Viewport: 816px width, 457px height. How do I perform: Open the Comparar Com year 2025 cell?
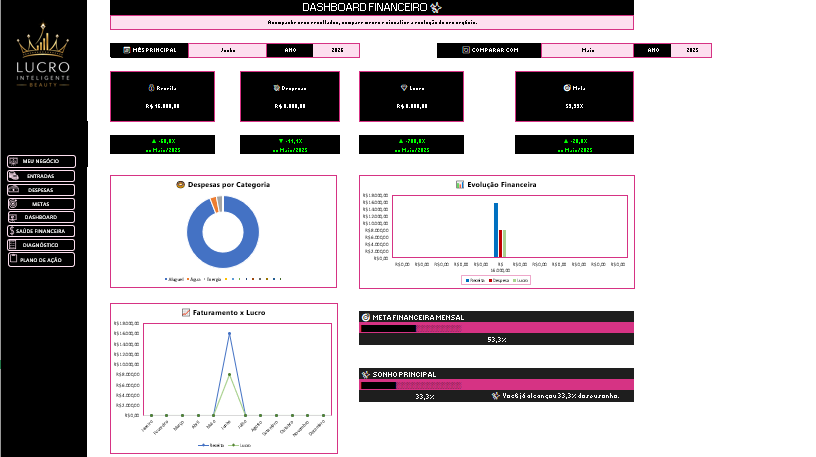[x=691, y=50]
